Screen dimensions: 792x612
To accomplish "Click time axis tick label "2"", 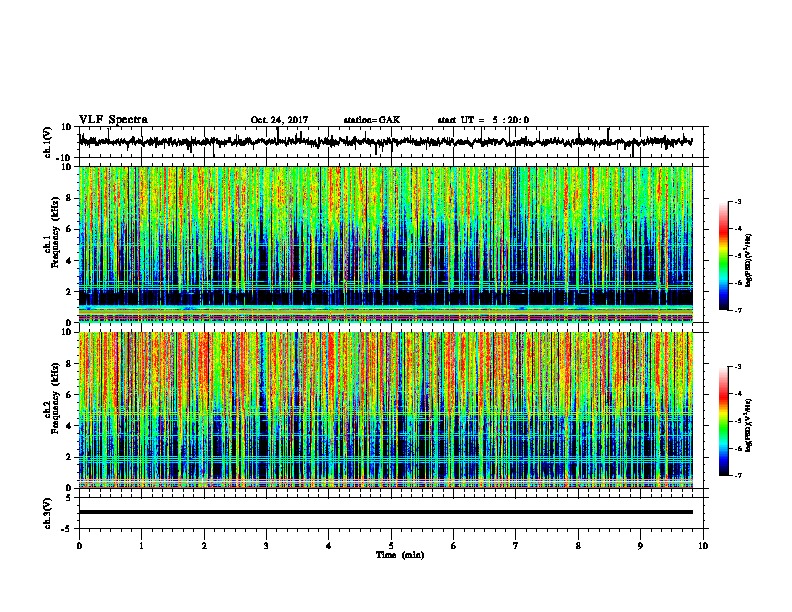I will pyautogui.click(x=204, y=546).
